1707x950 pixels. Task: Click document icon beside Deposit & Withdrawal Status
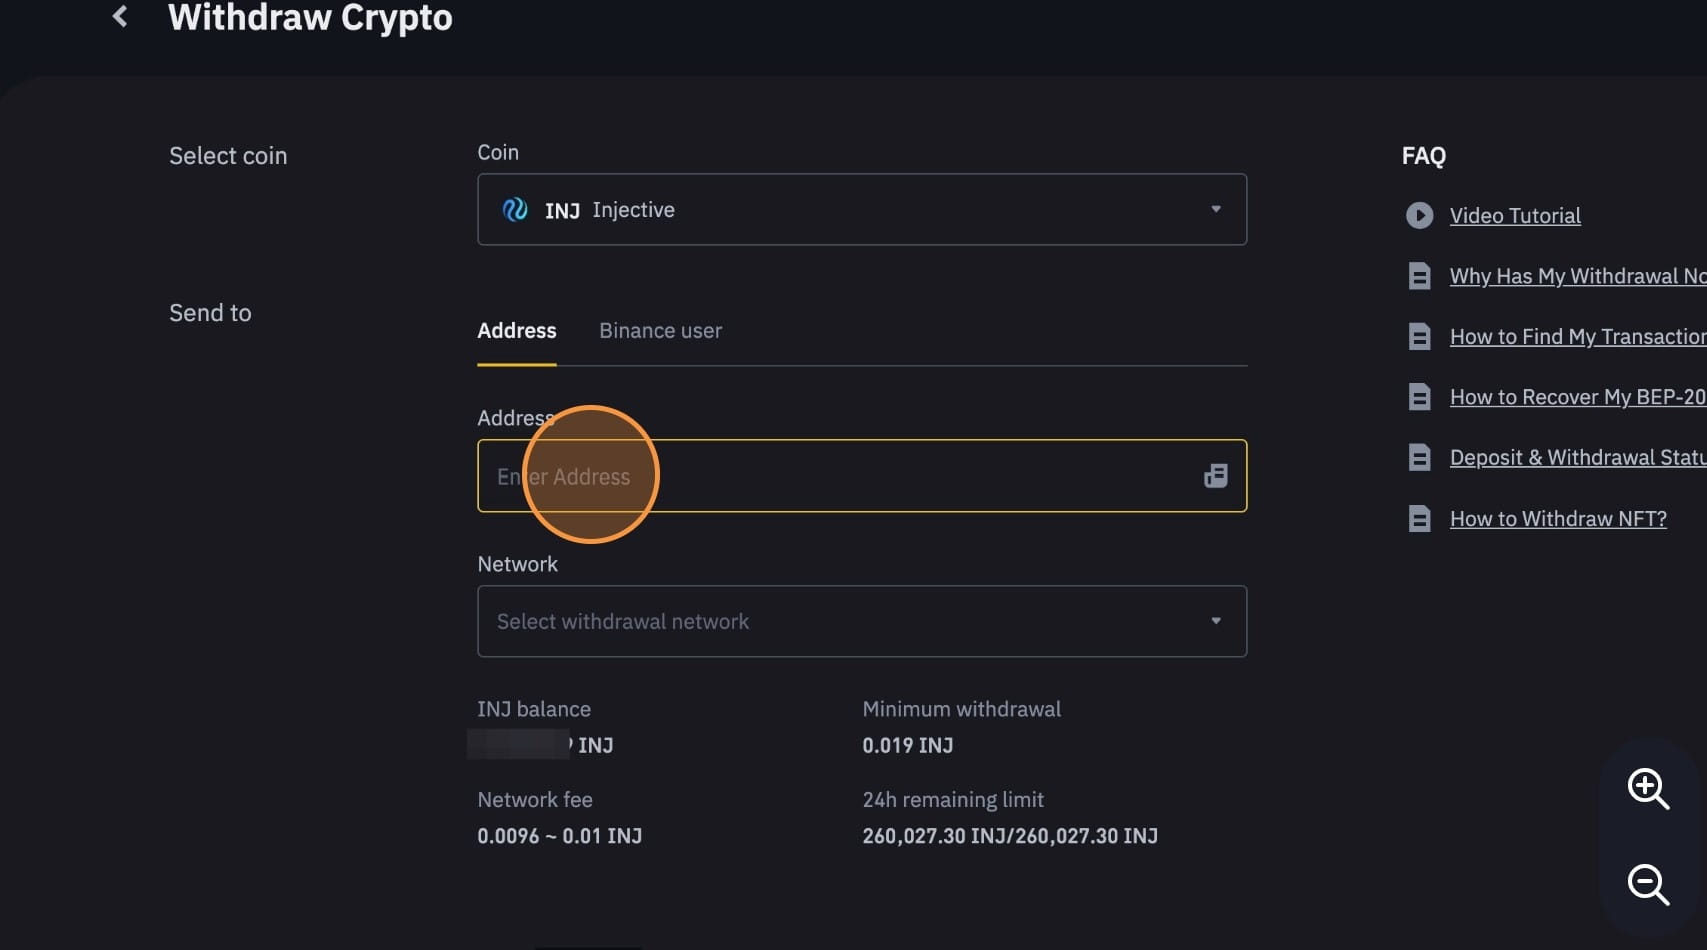click(1419, 458)
